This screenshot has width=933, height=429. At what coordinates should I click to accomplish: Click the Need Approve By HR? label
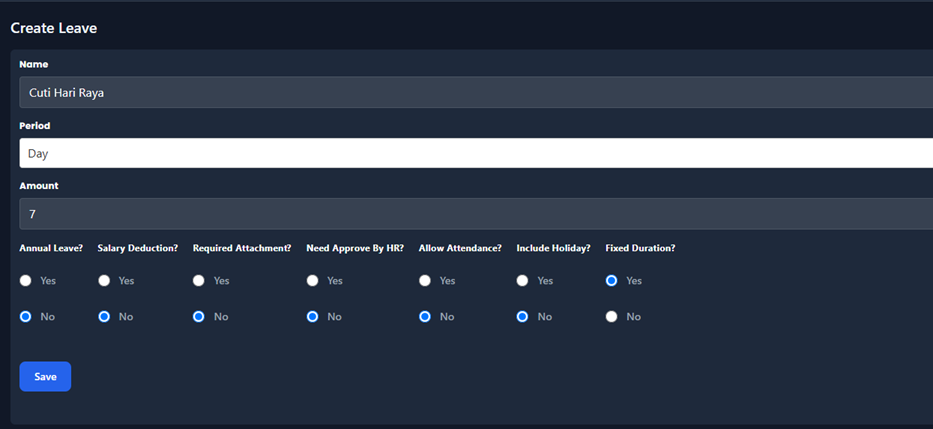(355, 248)
